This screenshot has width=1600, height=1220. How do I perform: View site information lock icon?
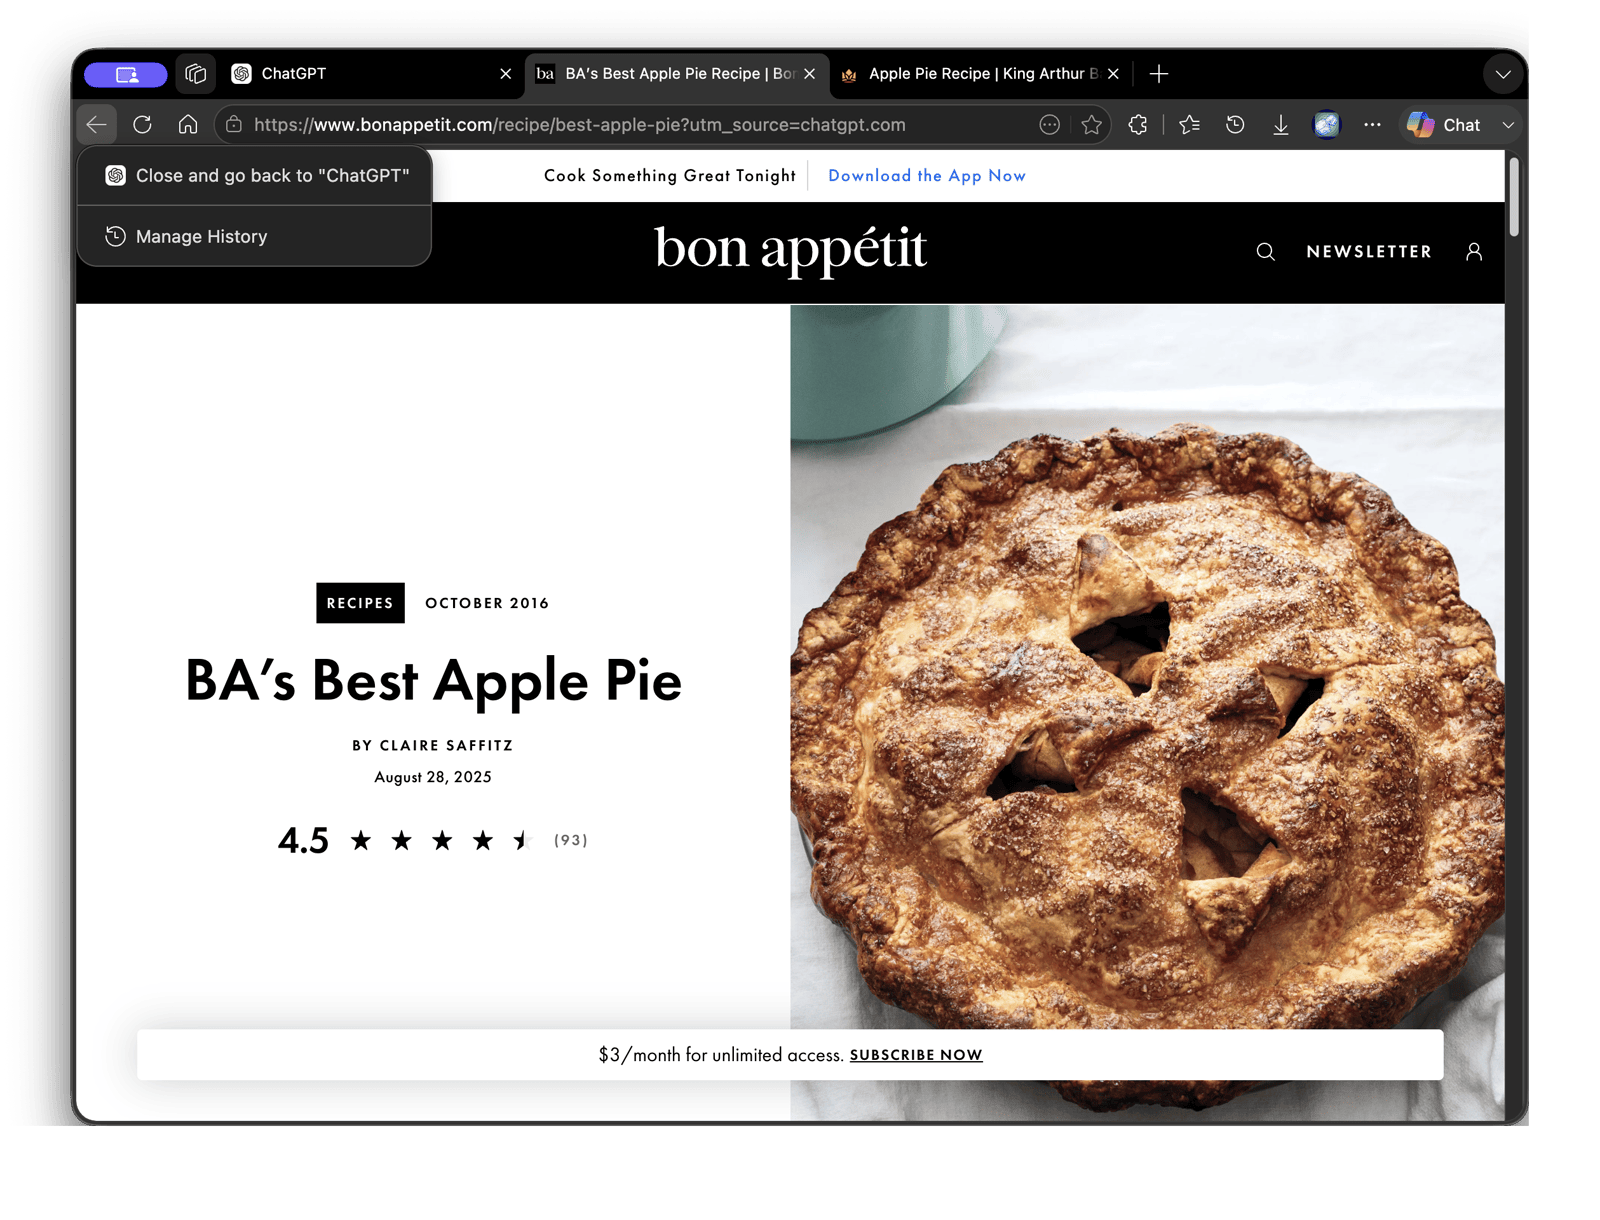tap(234, 125)
